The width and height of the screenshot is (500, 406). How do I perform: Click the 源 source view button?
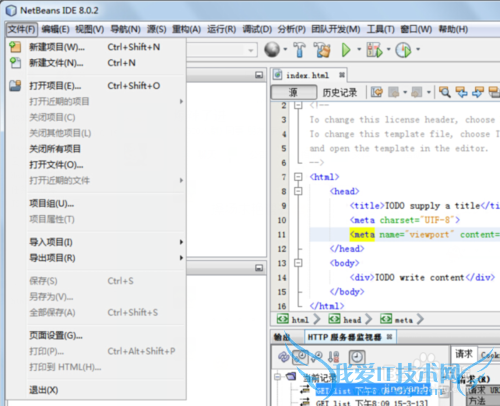pyautogui.click(x=293, y=92)
